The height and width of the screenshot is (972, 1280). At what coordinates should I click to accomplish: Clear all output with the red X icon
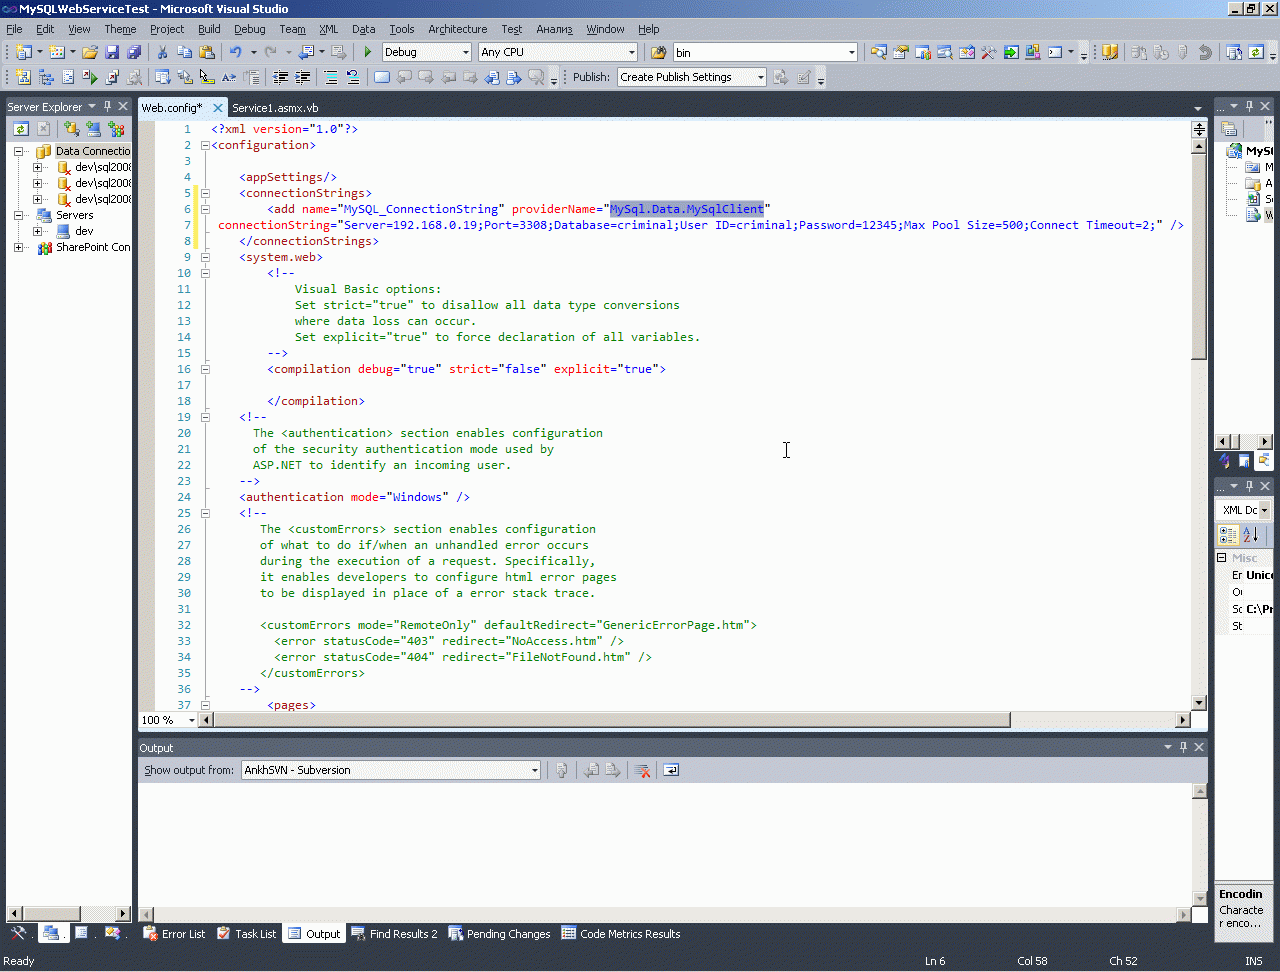coord(642,770)
